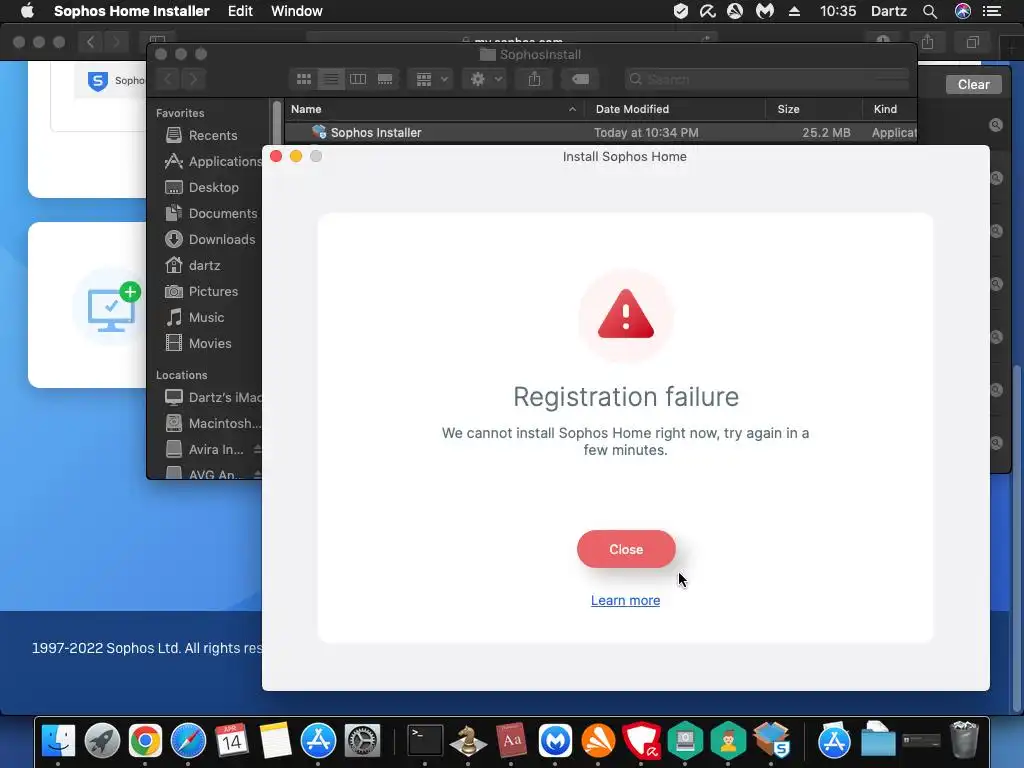
Task: Select Finder column view button
Action: click(358, 79)
